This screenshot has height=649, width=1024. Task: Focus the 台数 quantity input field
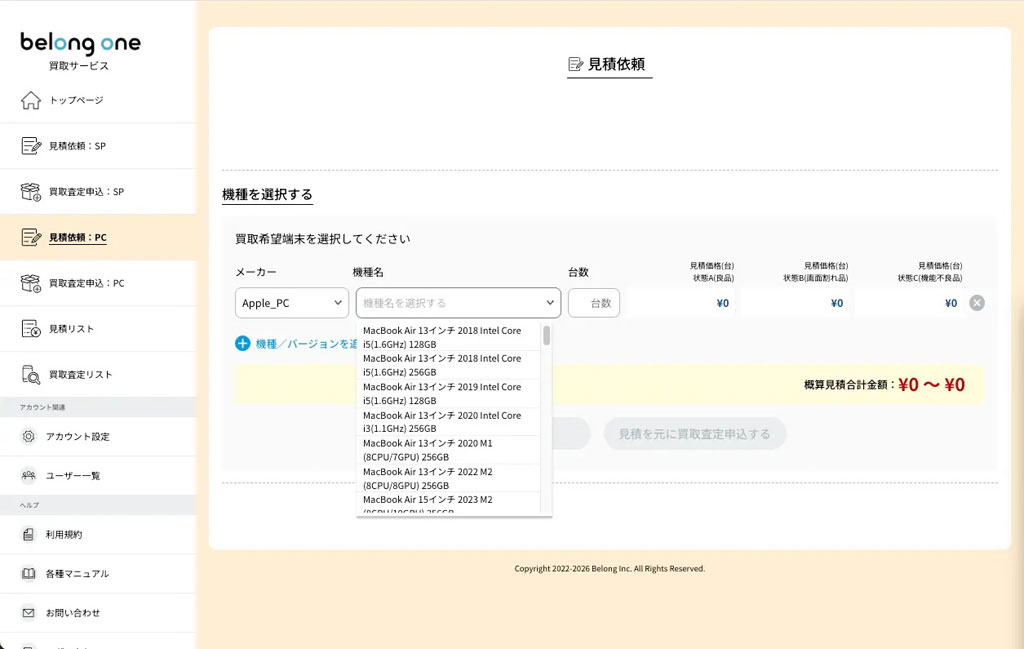tap(594, 303)
